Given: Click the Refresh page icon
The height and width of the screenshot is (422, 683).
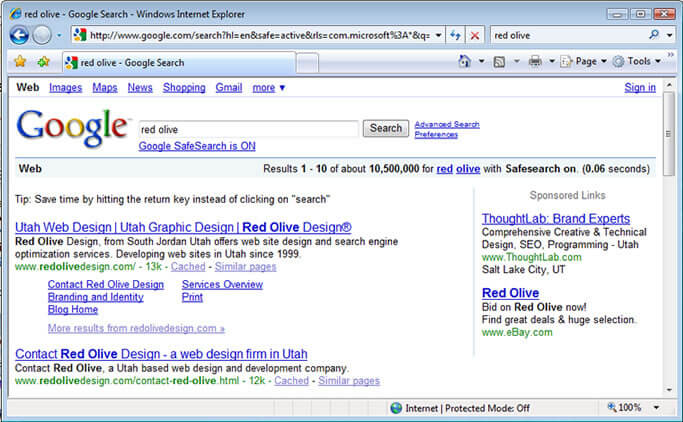Looking at the screenshot, I should click(456, 35).
